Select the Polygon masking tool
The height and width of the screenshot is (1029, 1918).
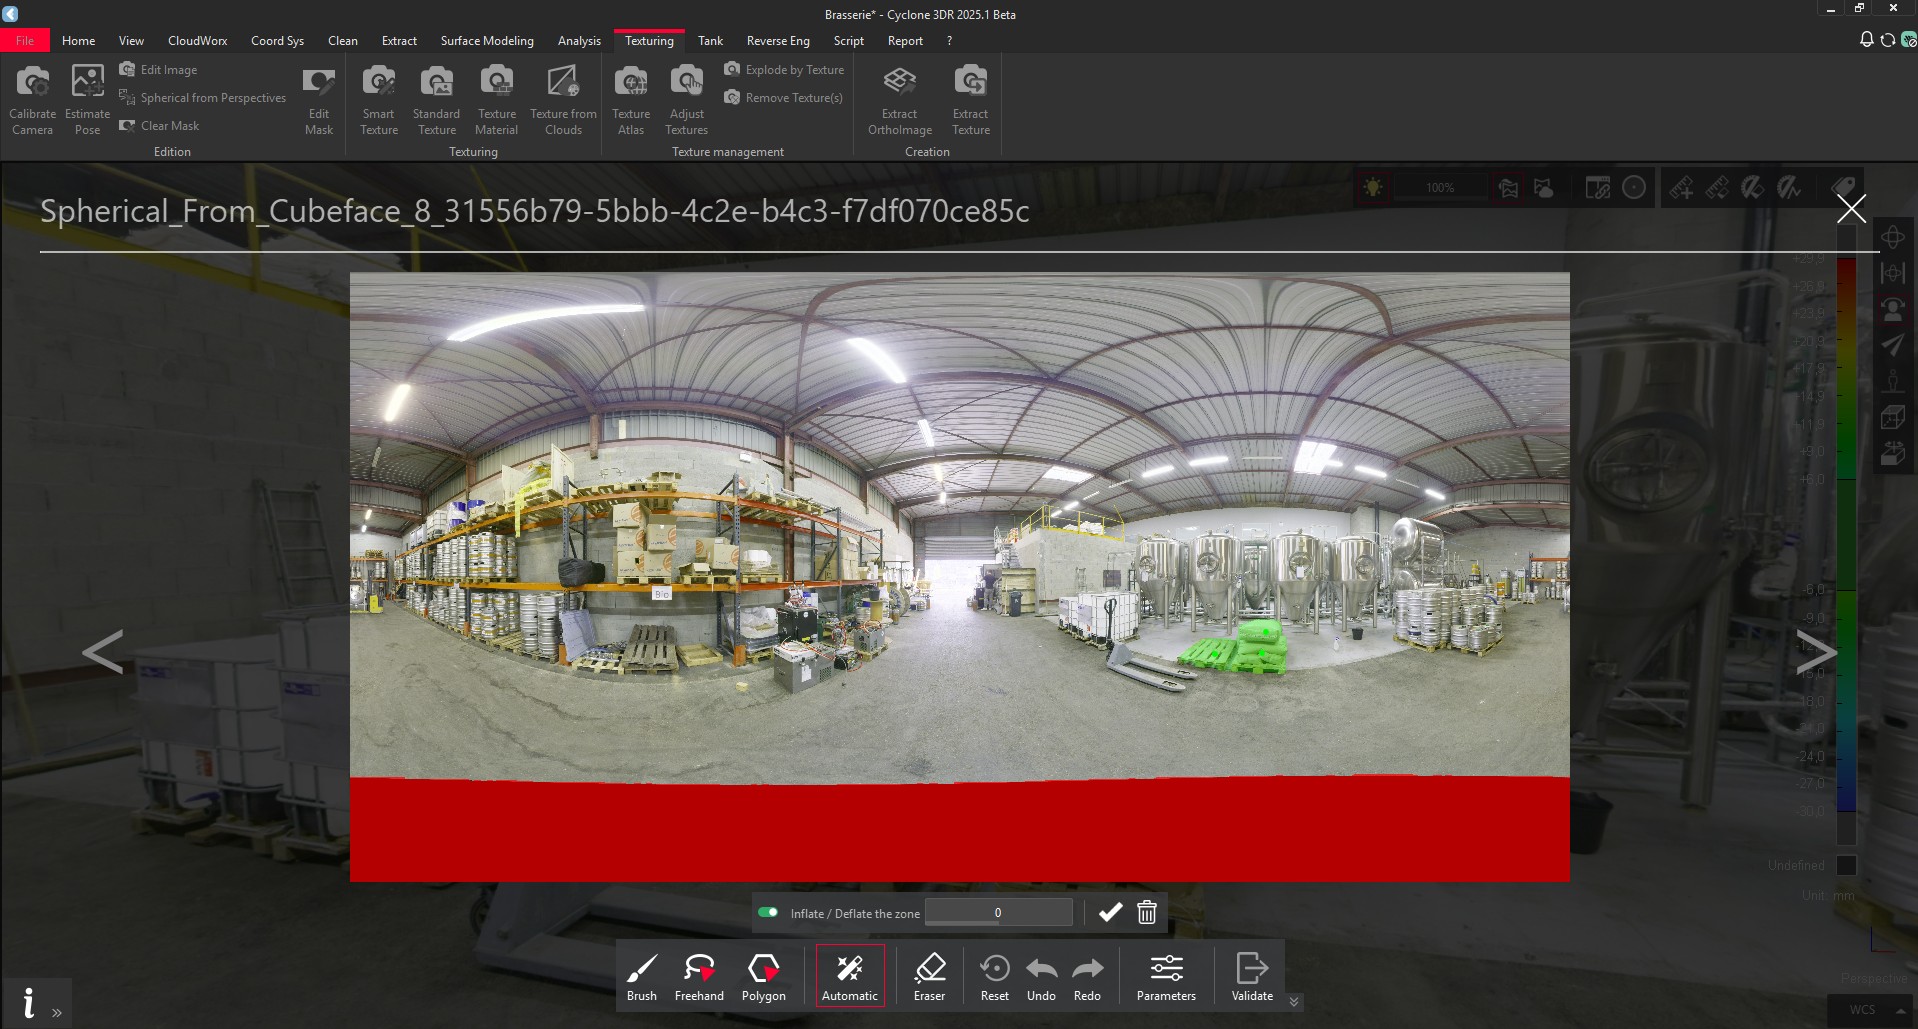pos(763,975)
